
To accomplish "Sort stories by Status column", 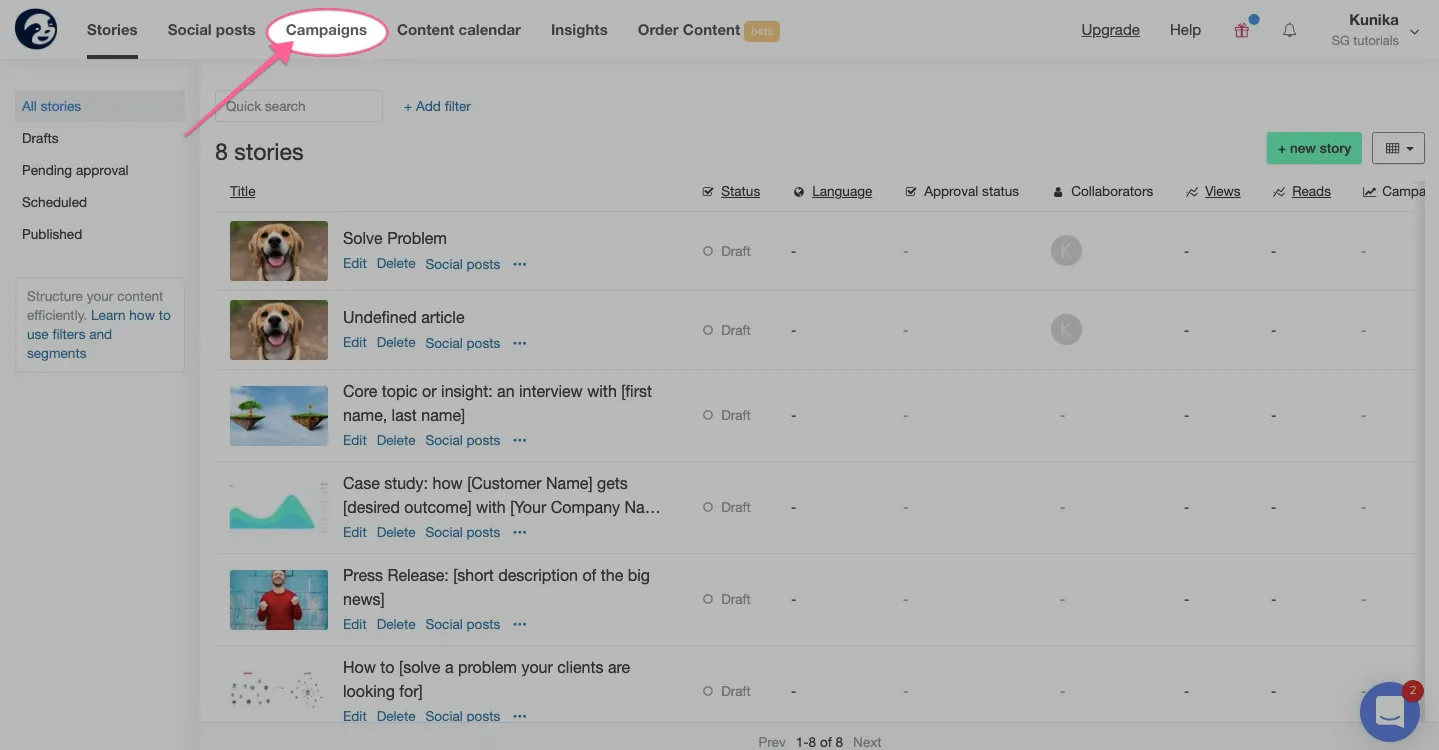I will click(740, 191).
